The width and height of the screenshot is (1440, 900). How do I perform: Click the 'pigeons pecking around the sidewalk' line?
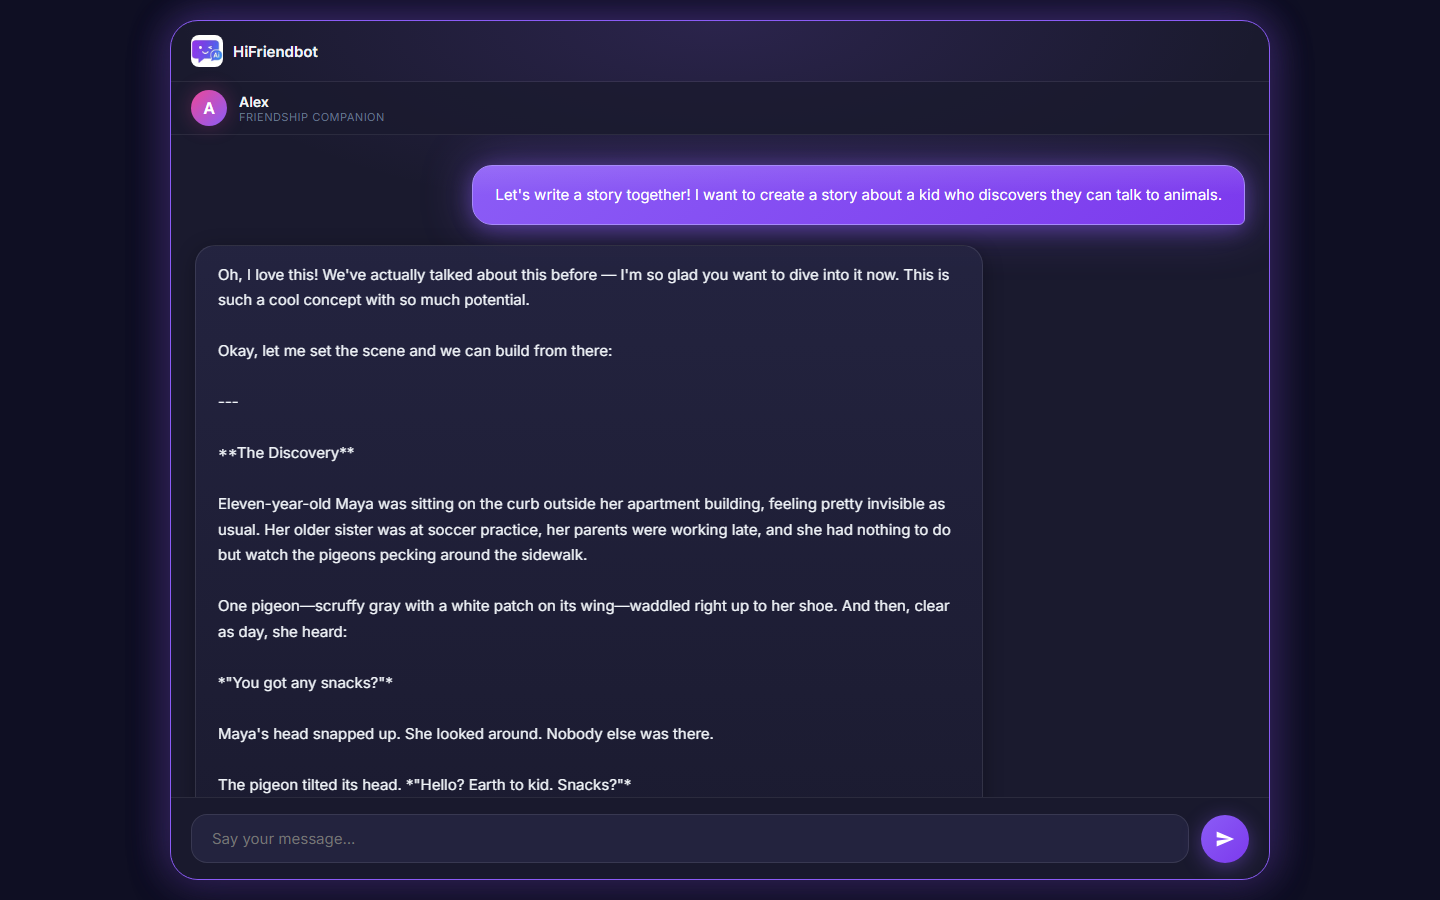(403, 555)
